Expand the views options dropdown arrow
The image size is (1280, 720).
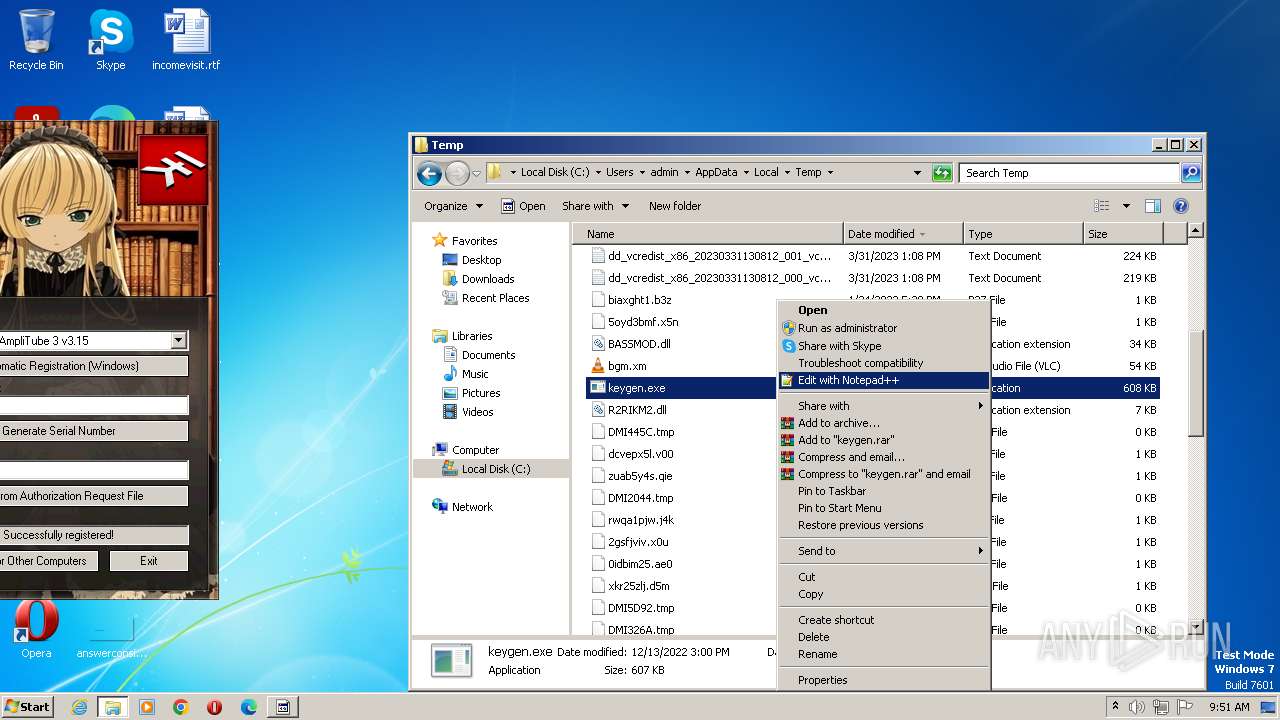pos(1125,206)
